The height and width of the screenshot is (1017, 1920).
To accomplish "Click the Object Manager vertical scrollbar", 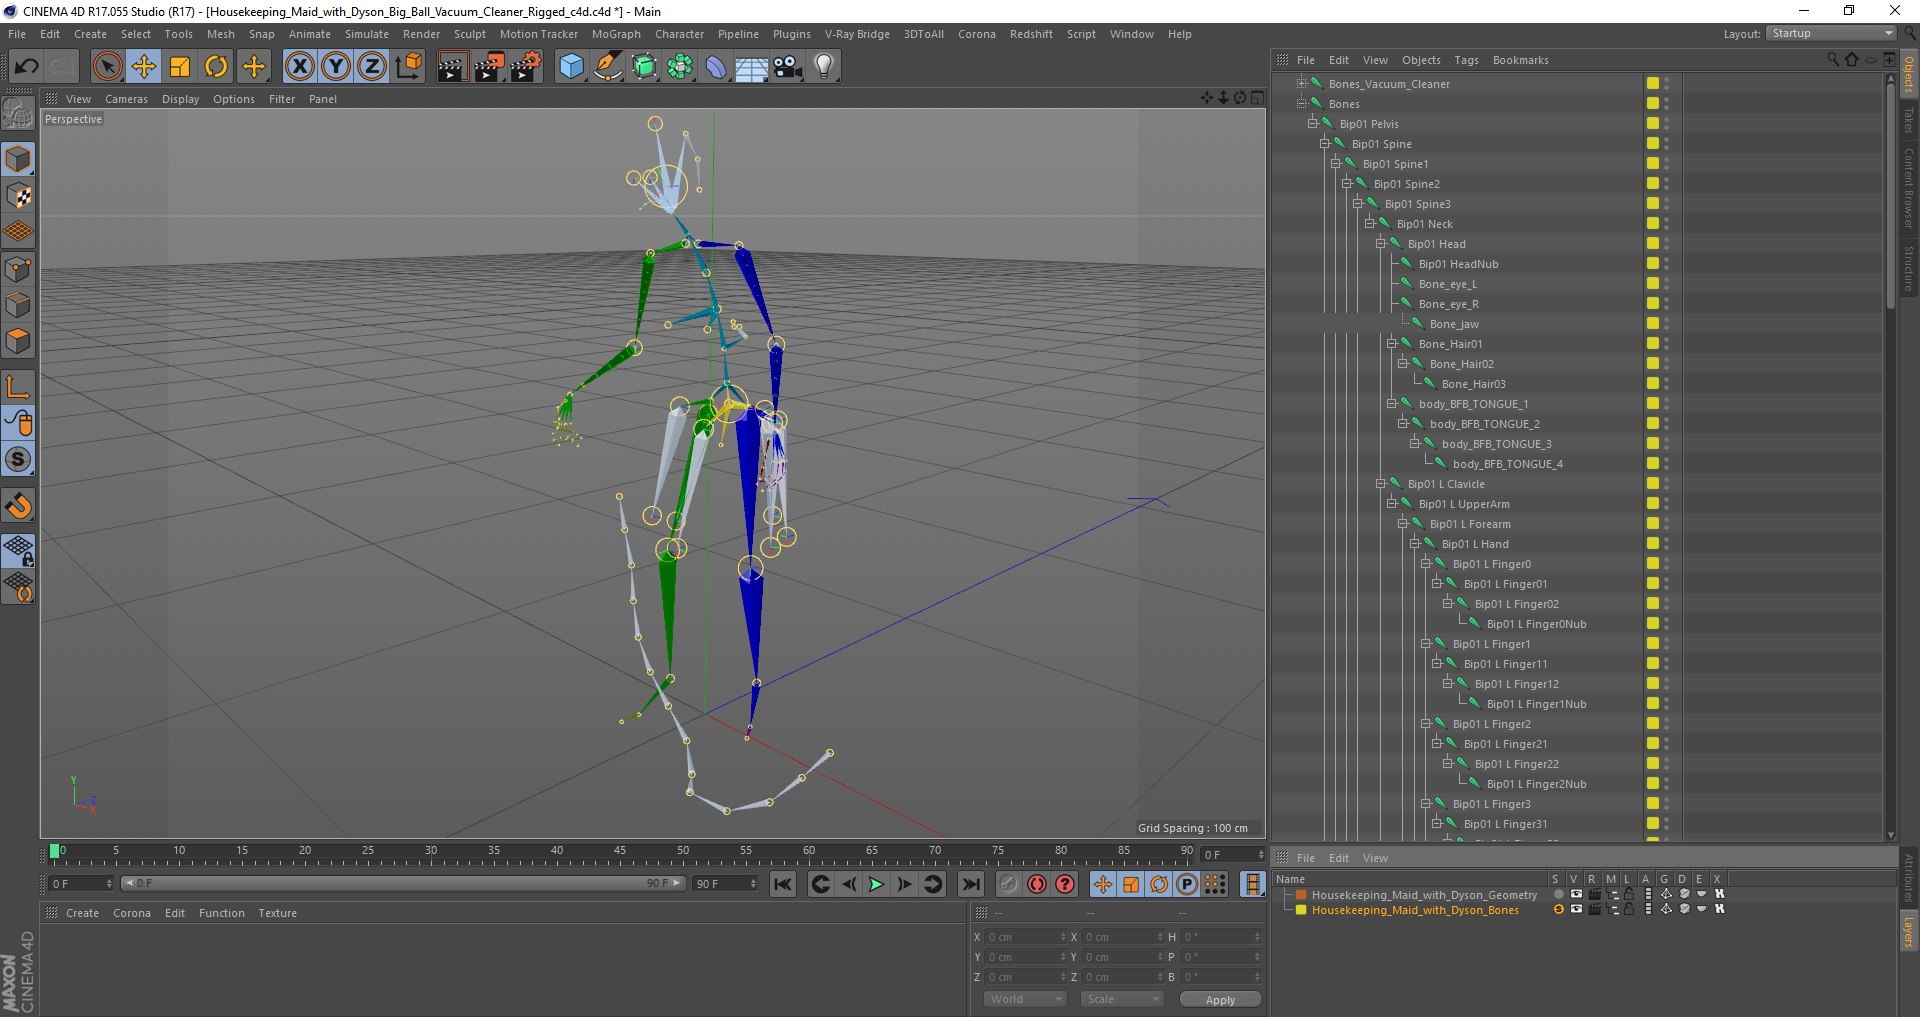I will point(1890,195).
